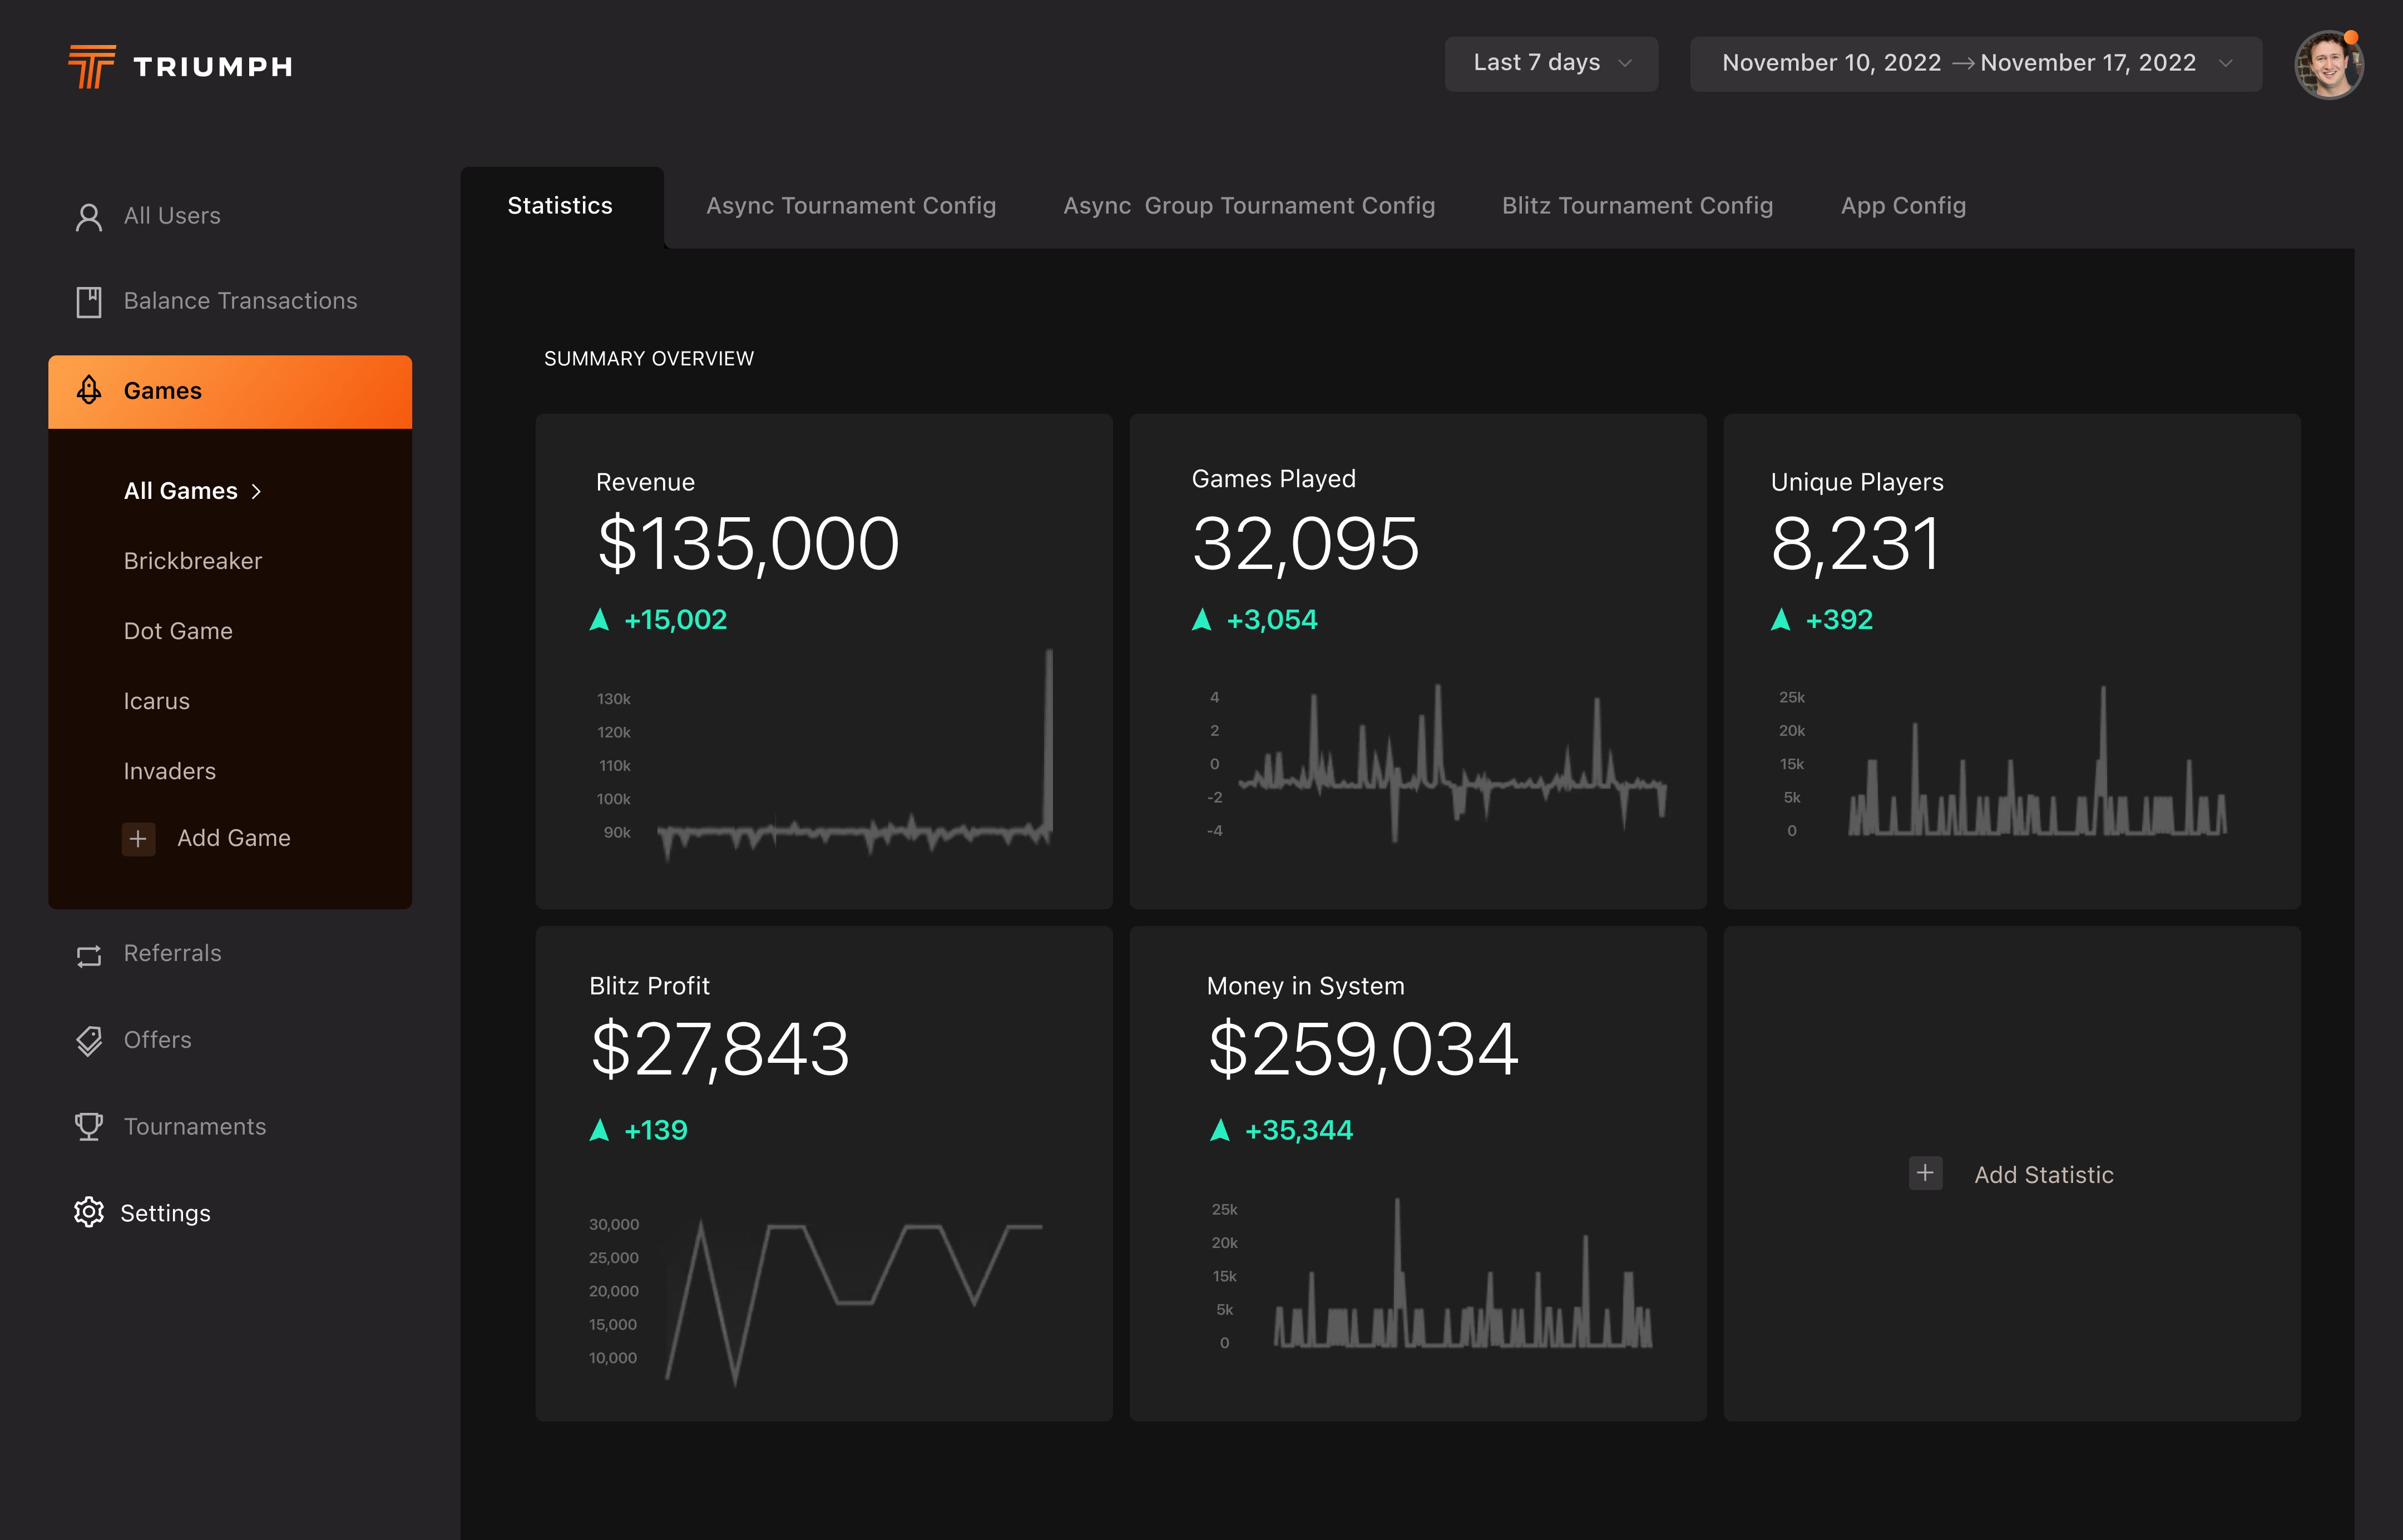The width and height of the screenshot is (2403, 1540).
Task: Click the Add Statistic plus icon
Action: [1925, 1173]
